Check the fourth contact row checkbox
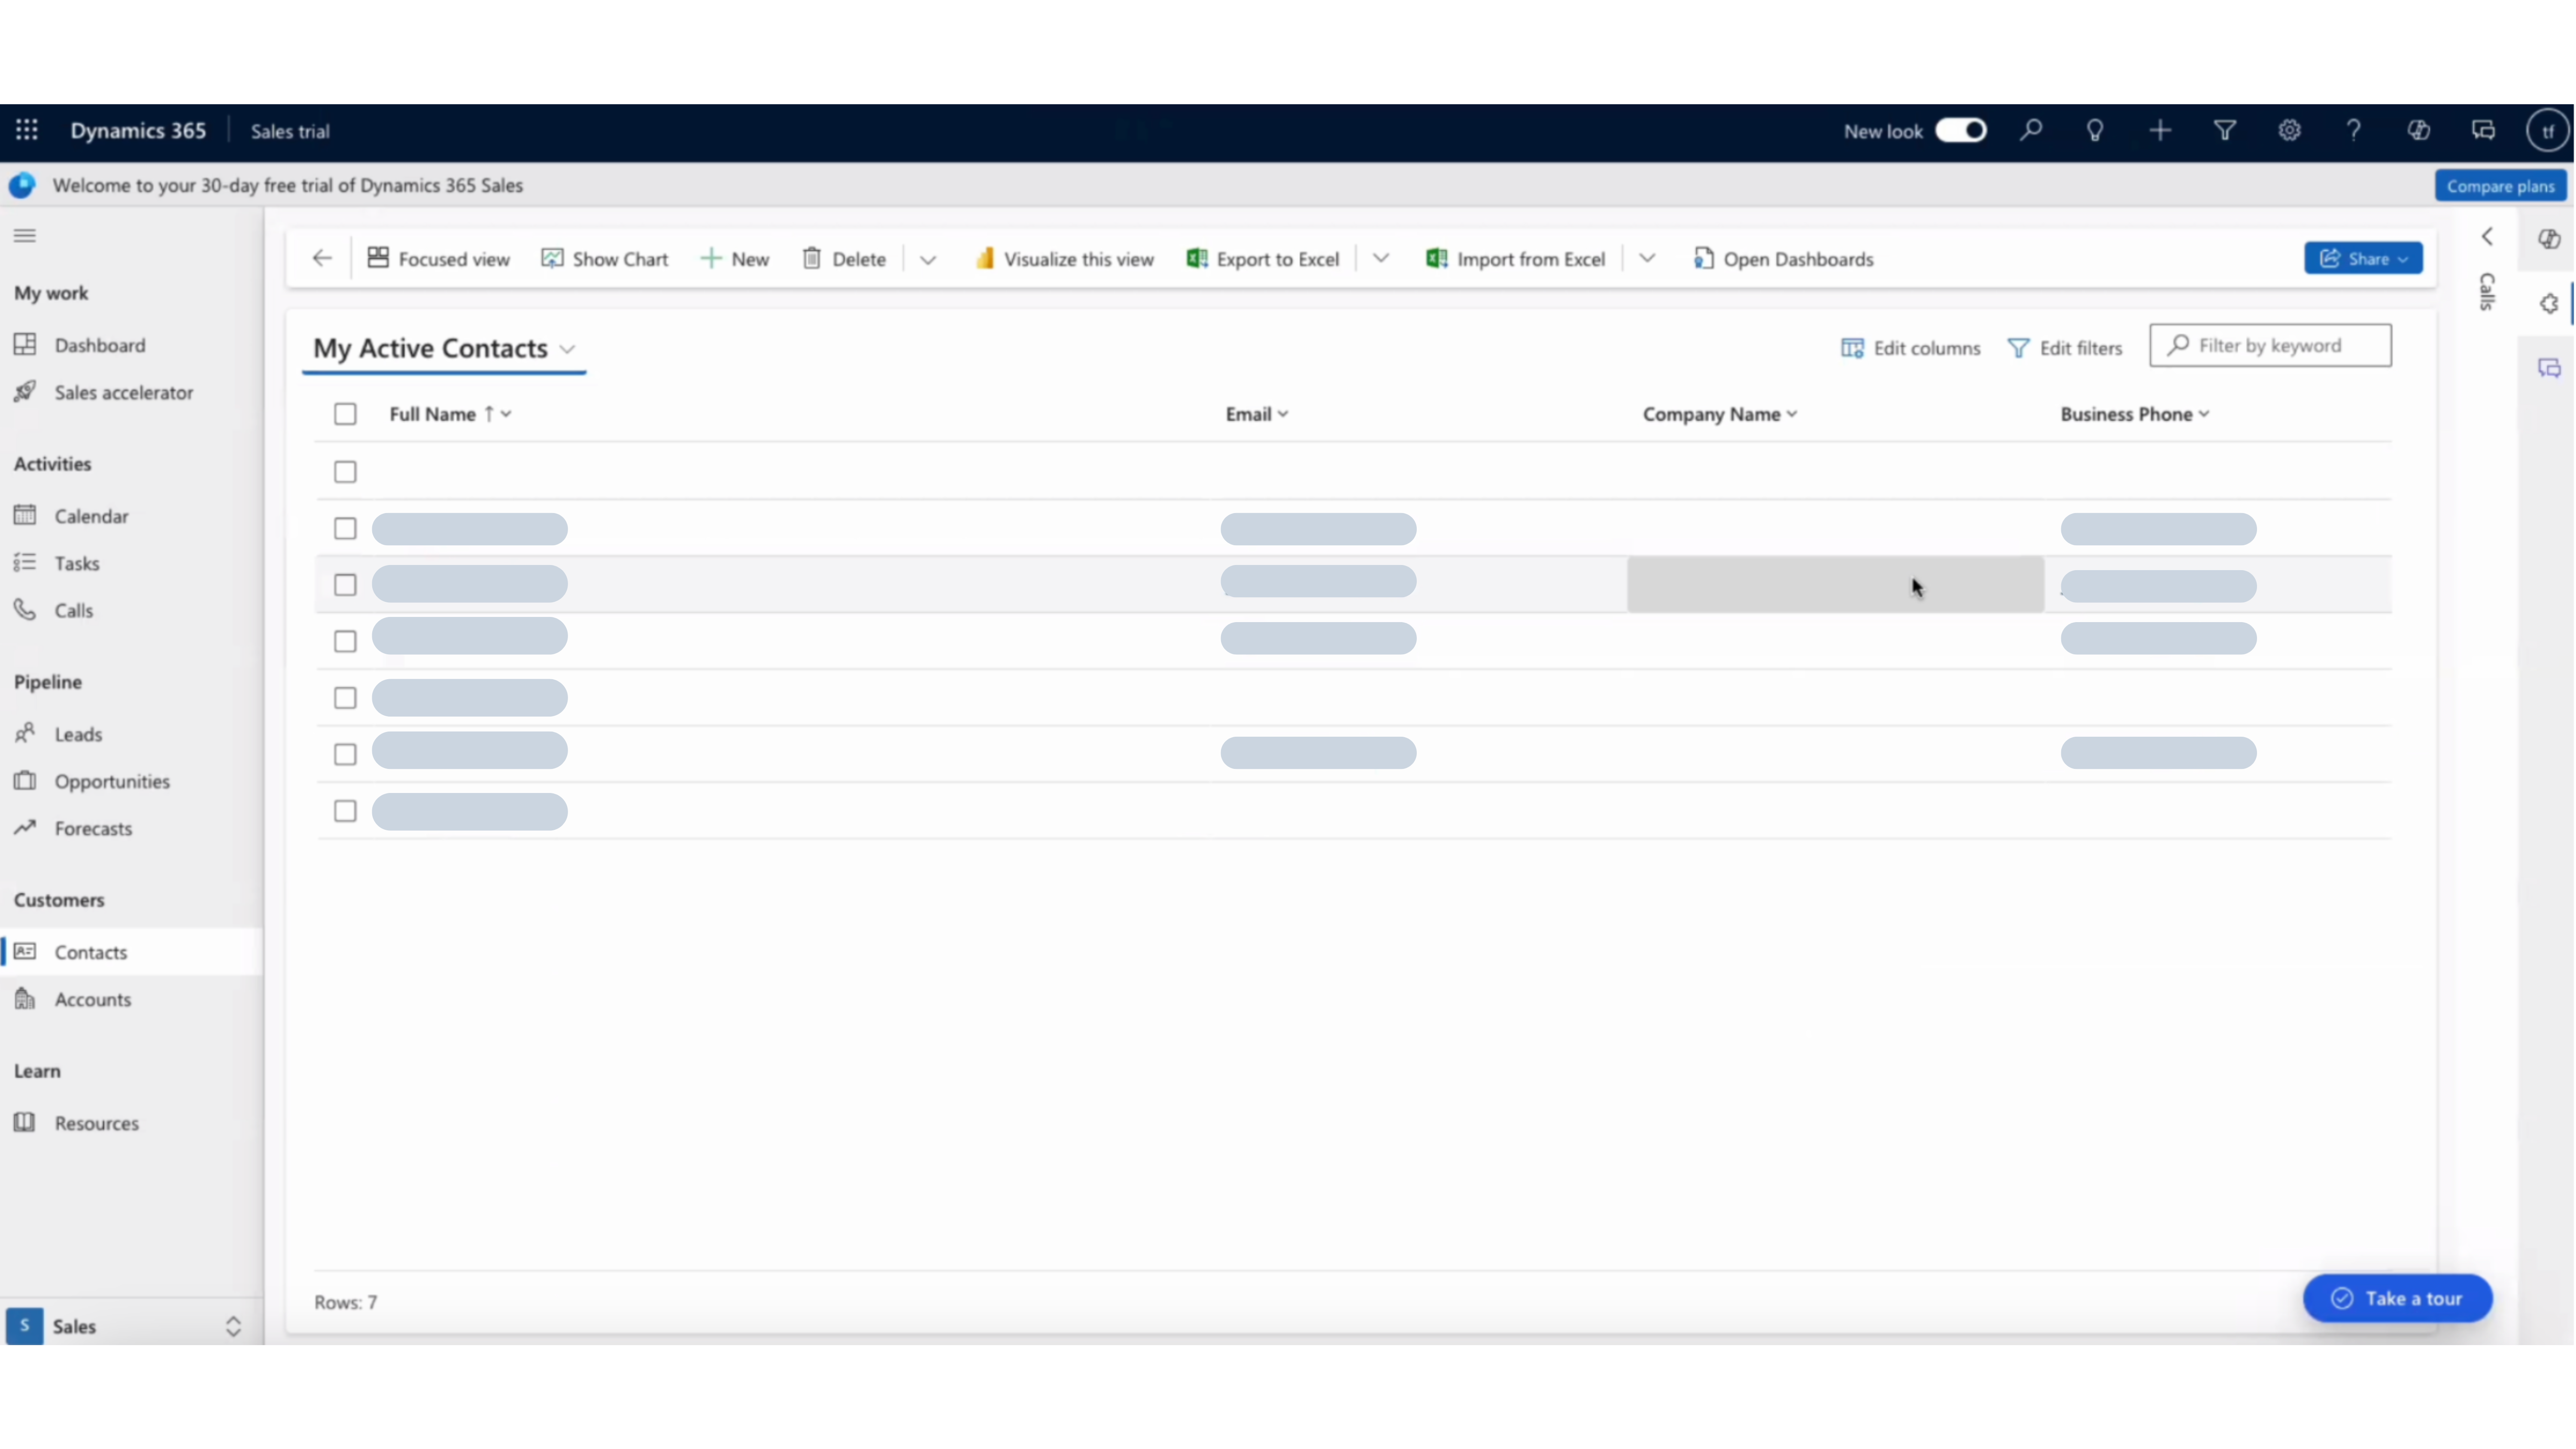This screenshot has width=2576, height=1449. click(x=345, y=641)
